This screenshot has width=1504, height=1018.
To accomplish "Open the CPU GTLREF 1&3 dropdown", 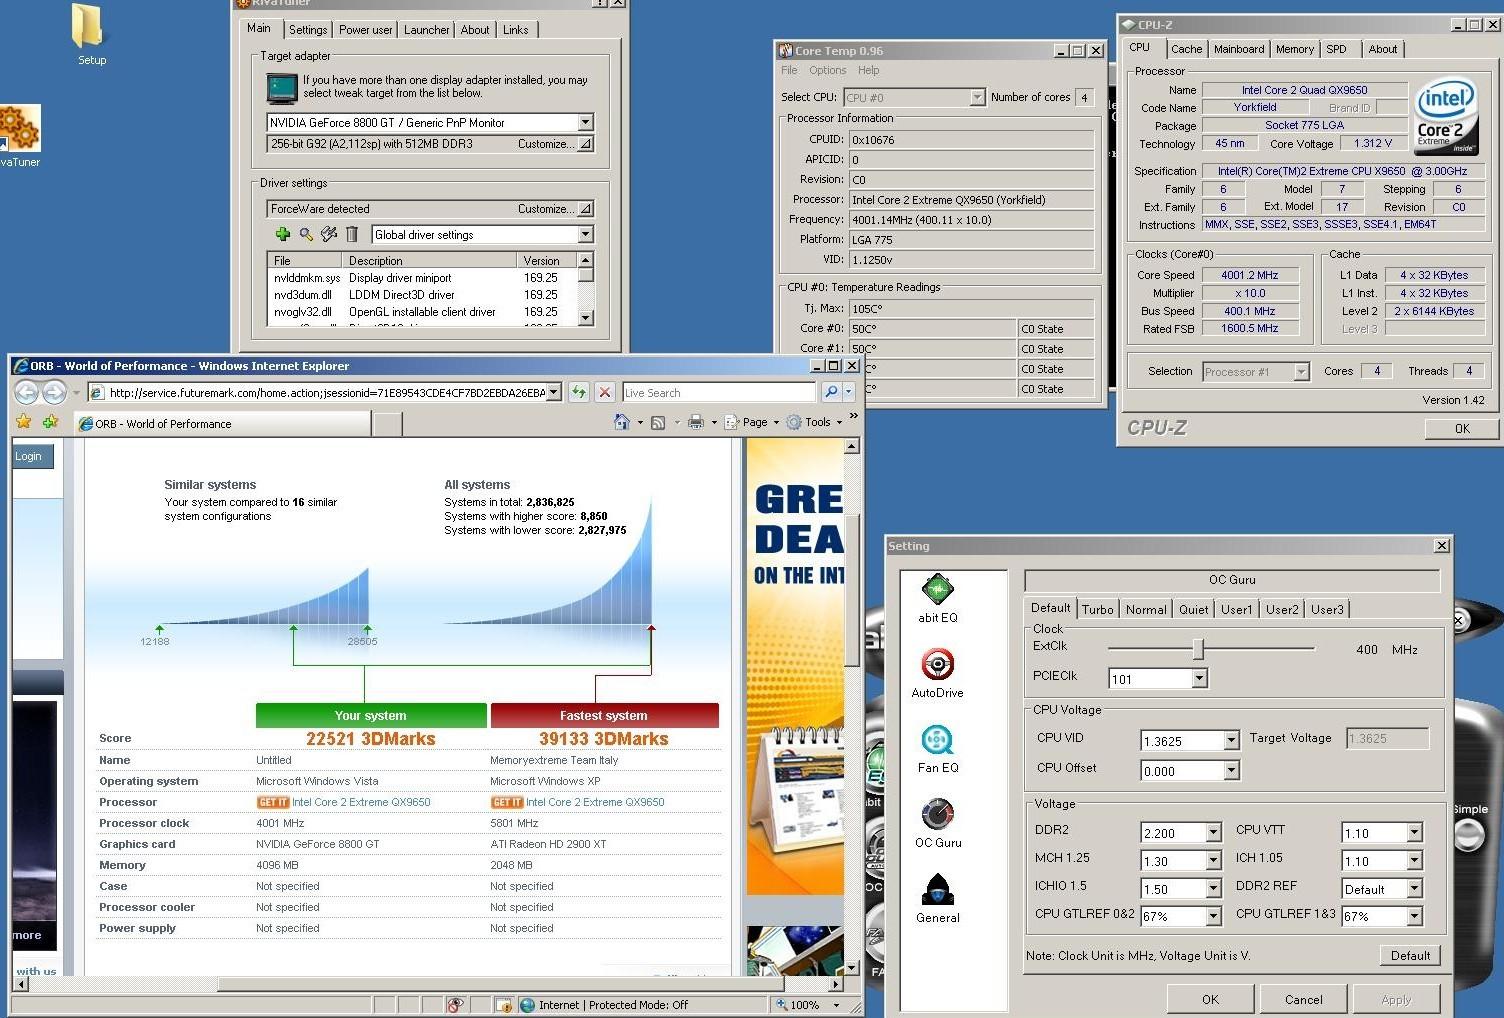I will pyautogui.click(x=1414, y=916).
